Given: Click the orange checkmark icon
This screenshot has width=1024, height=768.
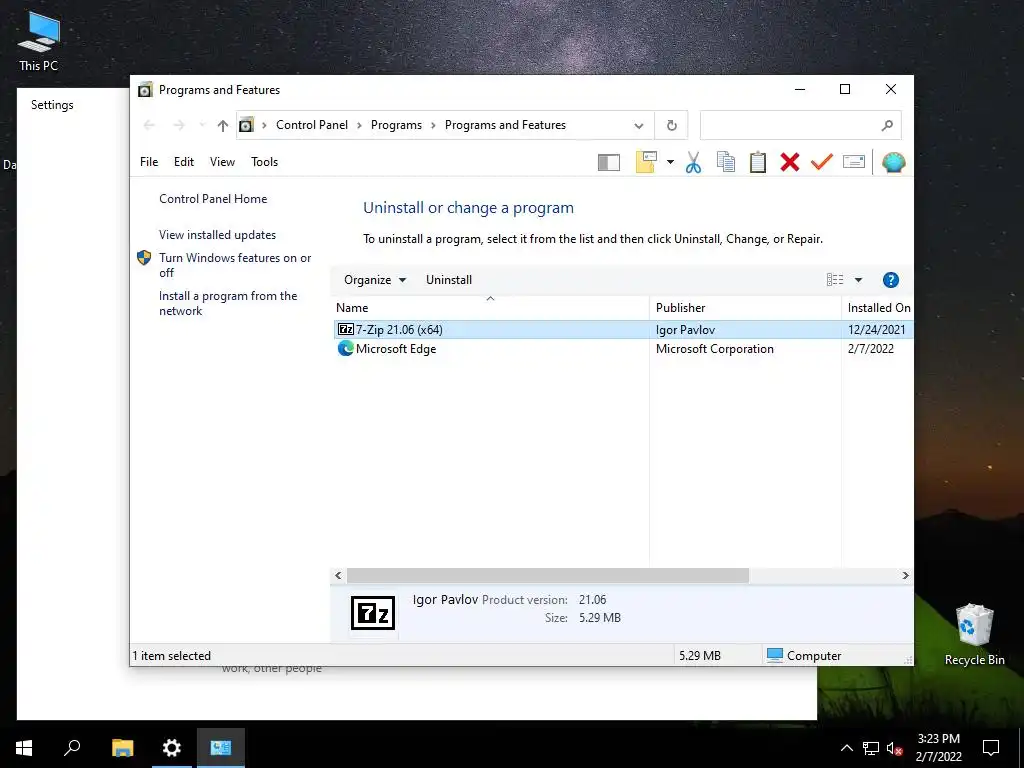Looking at the screenshot, I should coord(822,161).
